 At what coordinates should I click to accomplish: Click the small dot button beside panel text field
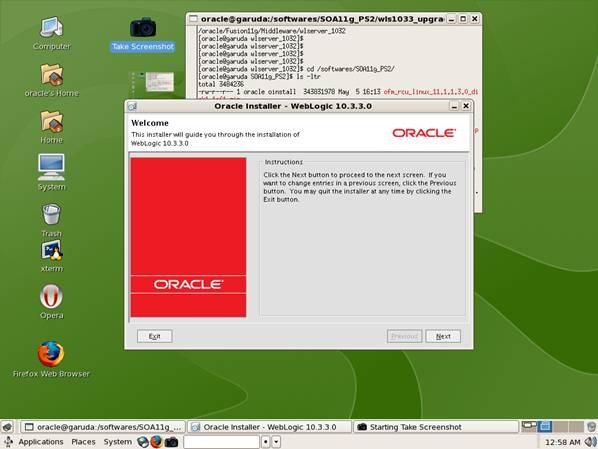tap(266, 442)
